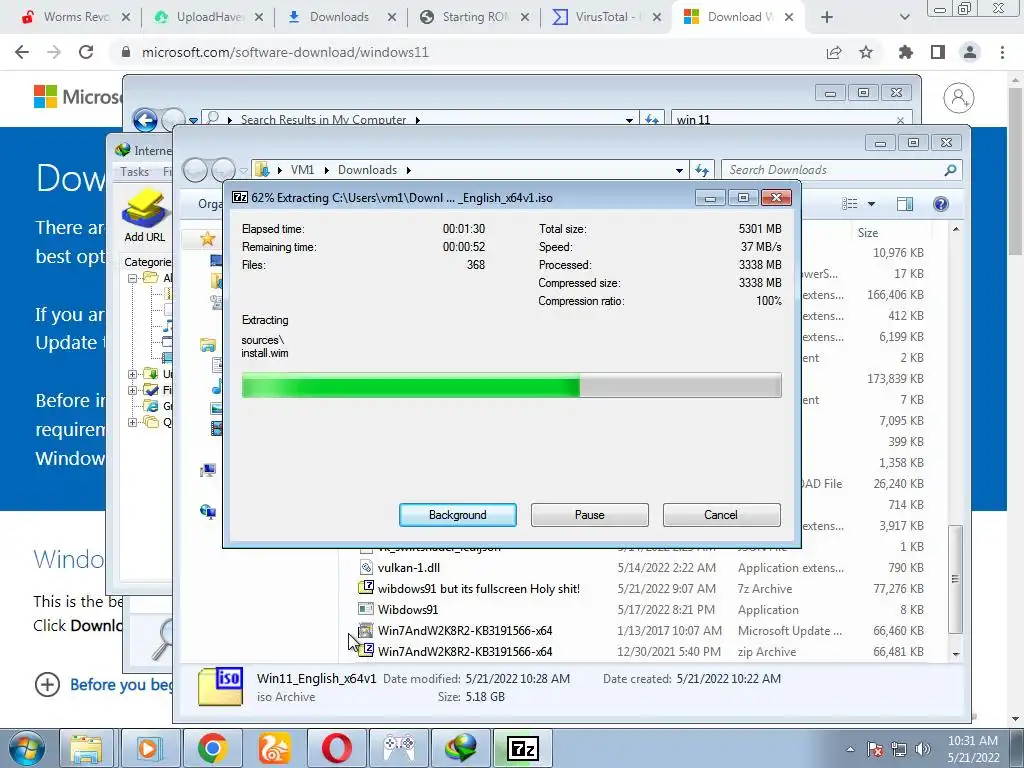Click Favorites star in Explorer navigation pane
Screen dimensions: 1024x768
pos(208,238)
